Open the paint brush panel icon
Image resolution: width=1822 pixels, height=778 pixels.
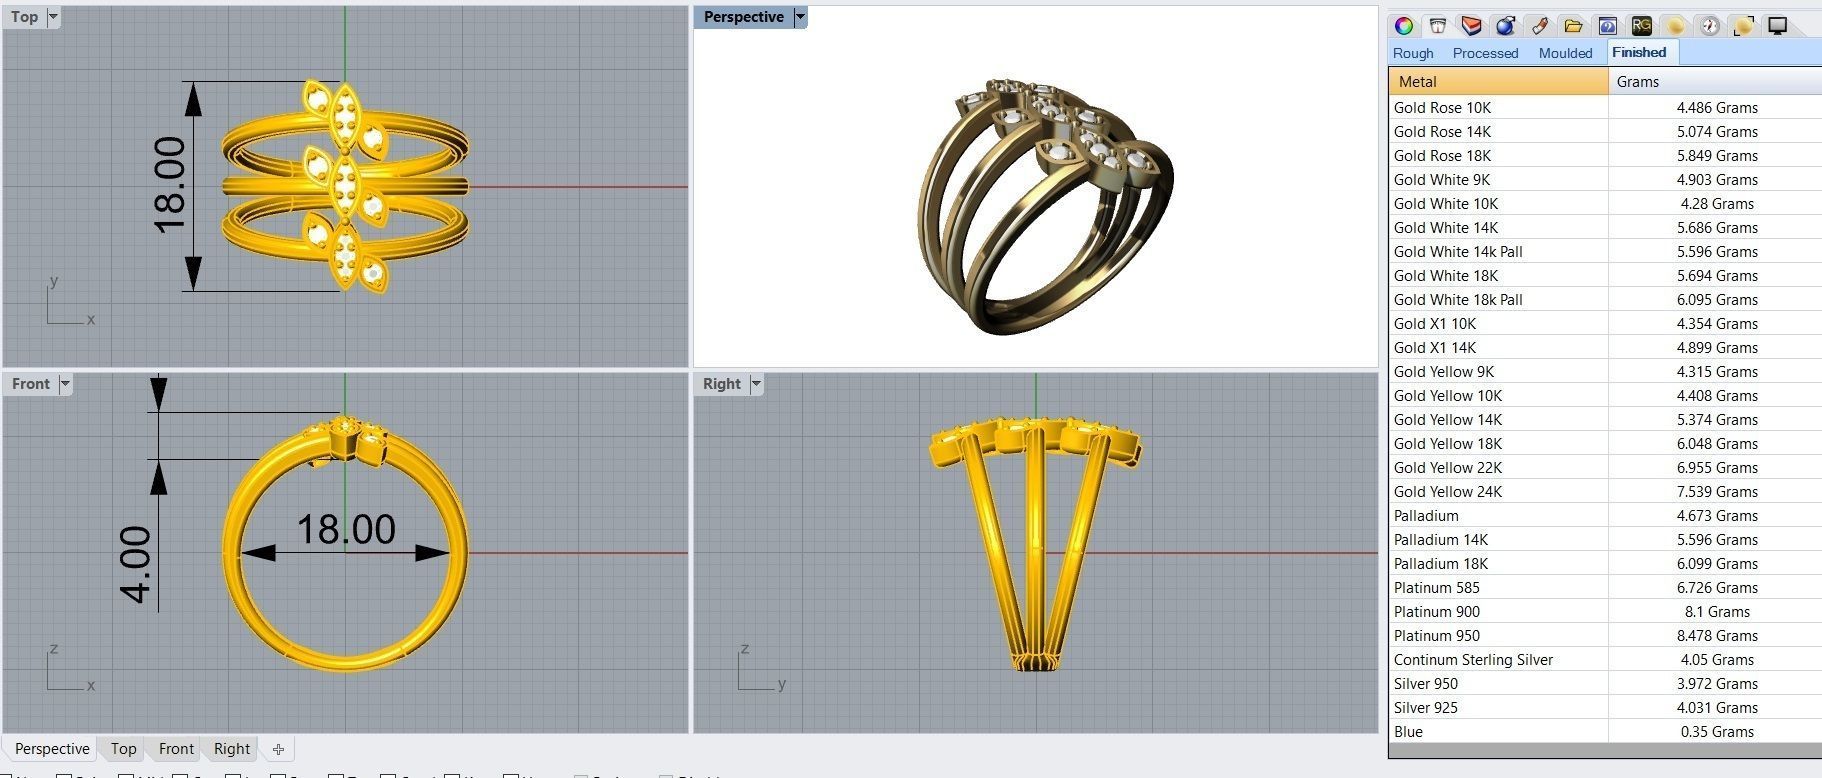[x=1539, y=26]
